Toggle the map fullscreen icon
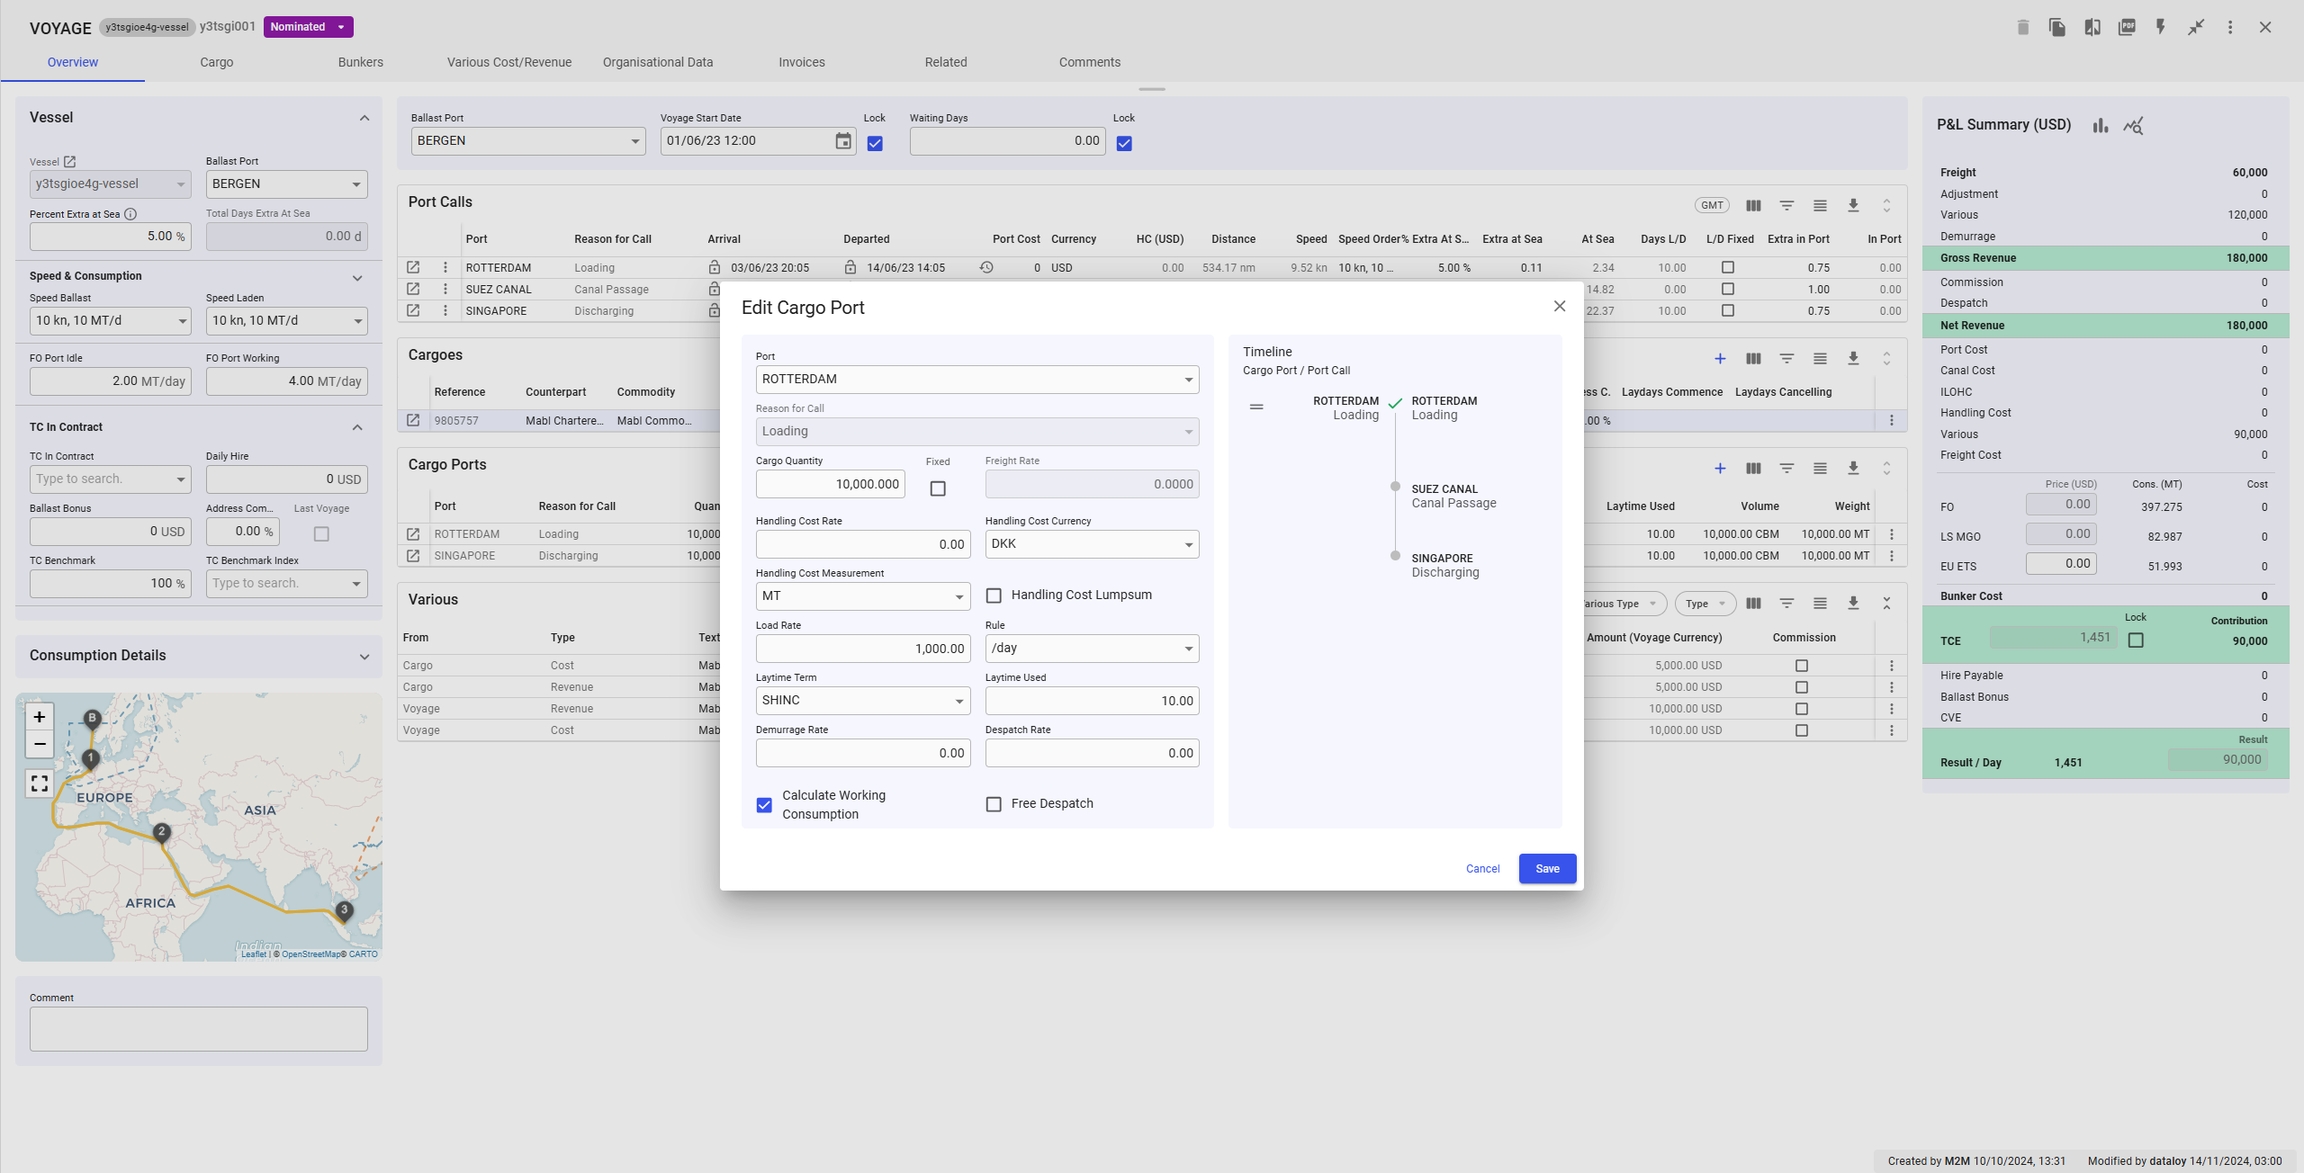Image resolution: width=2304 pixels, height=1173 pixels. tap(39, 783)
